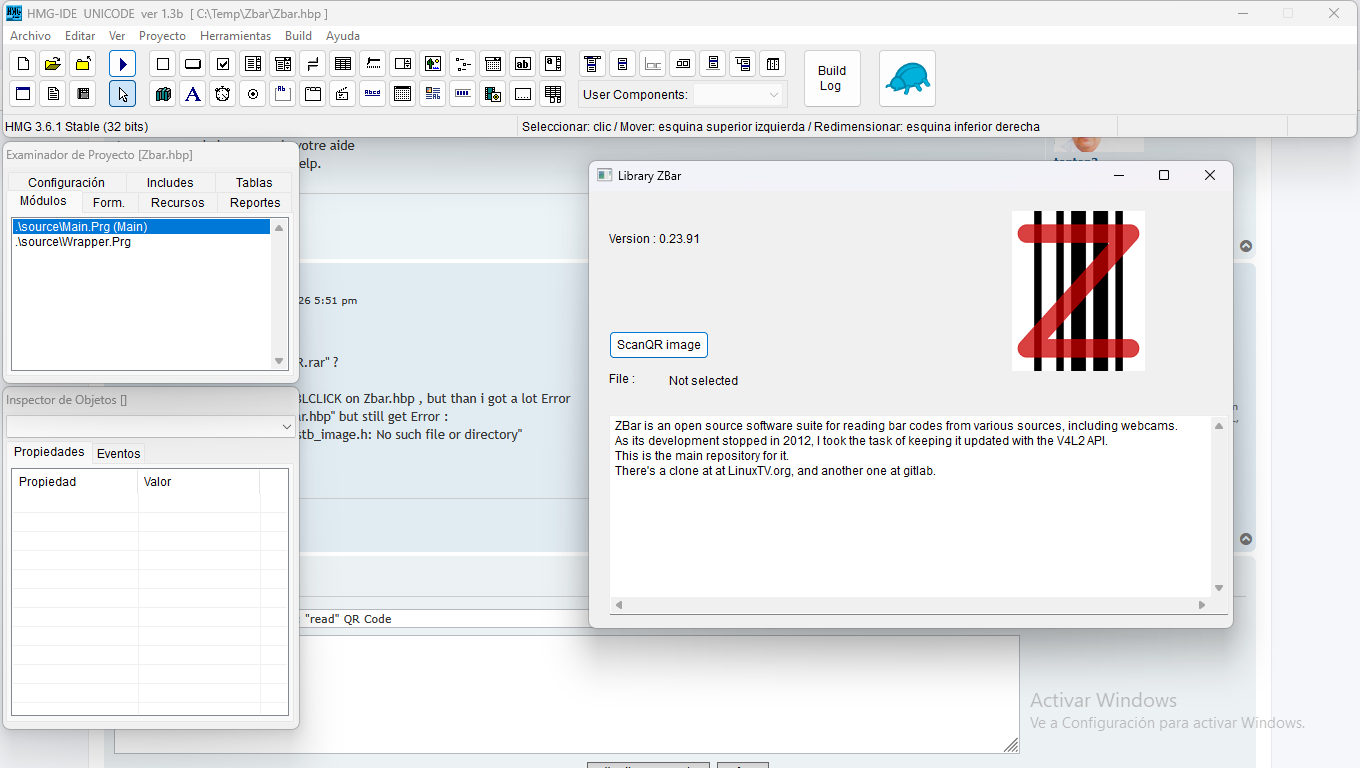Choose the Grid control tool icon
The image size is (1360, 768).
pyautogui.click(x=343, y=64)
